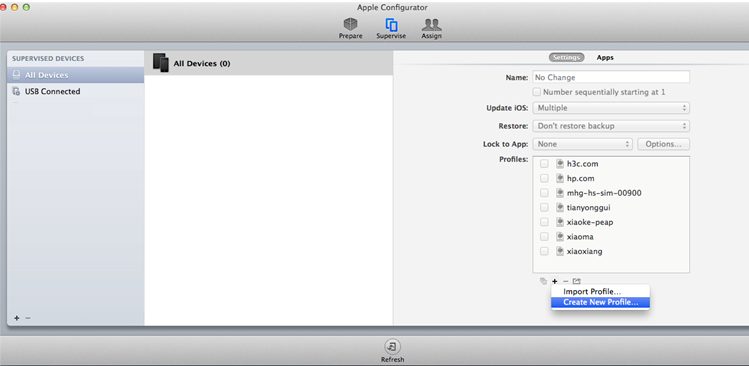
Task: Click the hp.com profile icon
Action: click(560, 178)
